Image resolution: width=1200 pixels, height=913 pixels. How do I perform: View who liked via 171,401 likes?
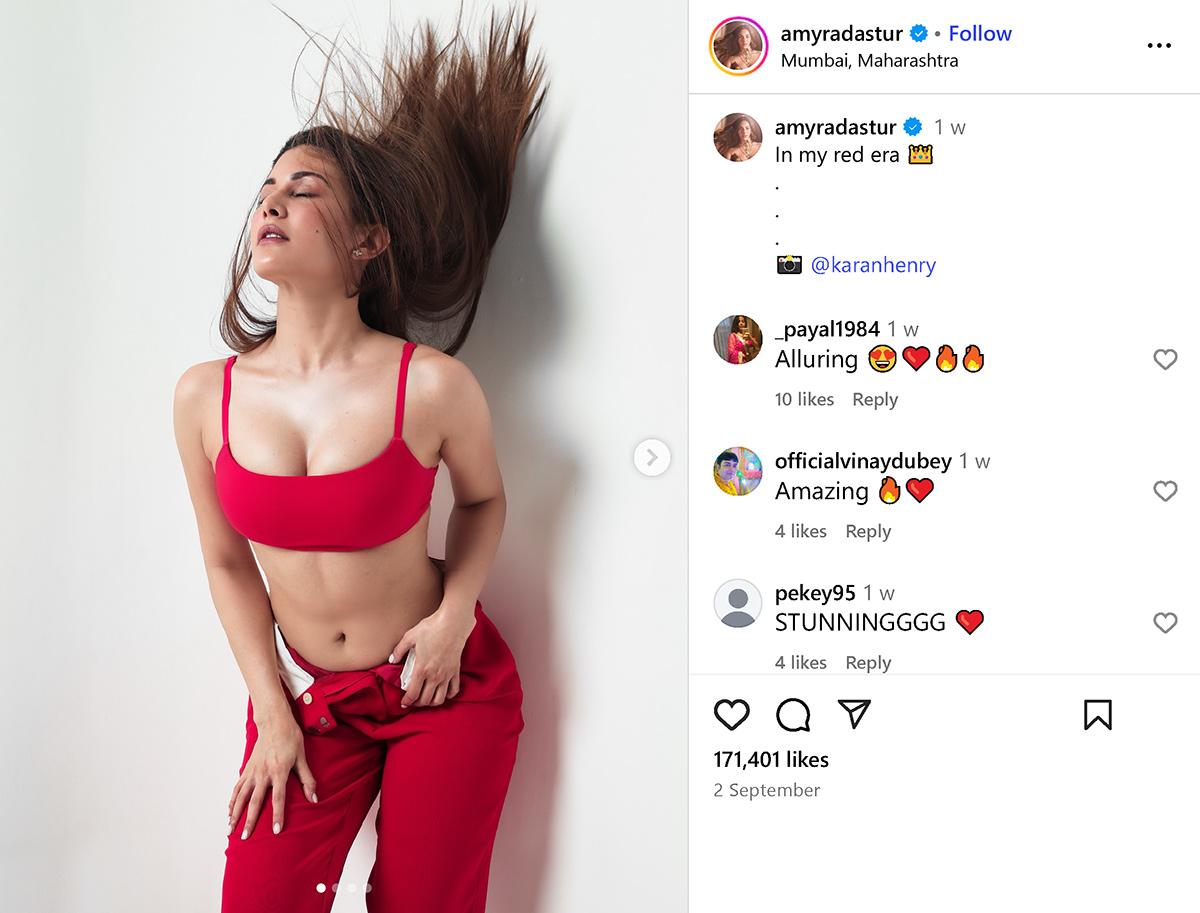point(771,759)
